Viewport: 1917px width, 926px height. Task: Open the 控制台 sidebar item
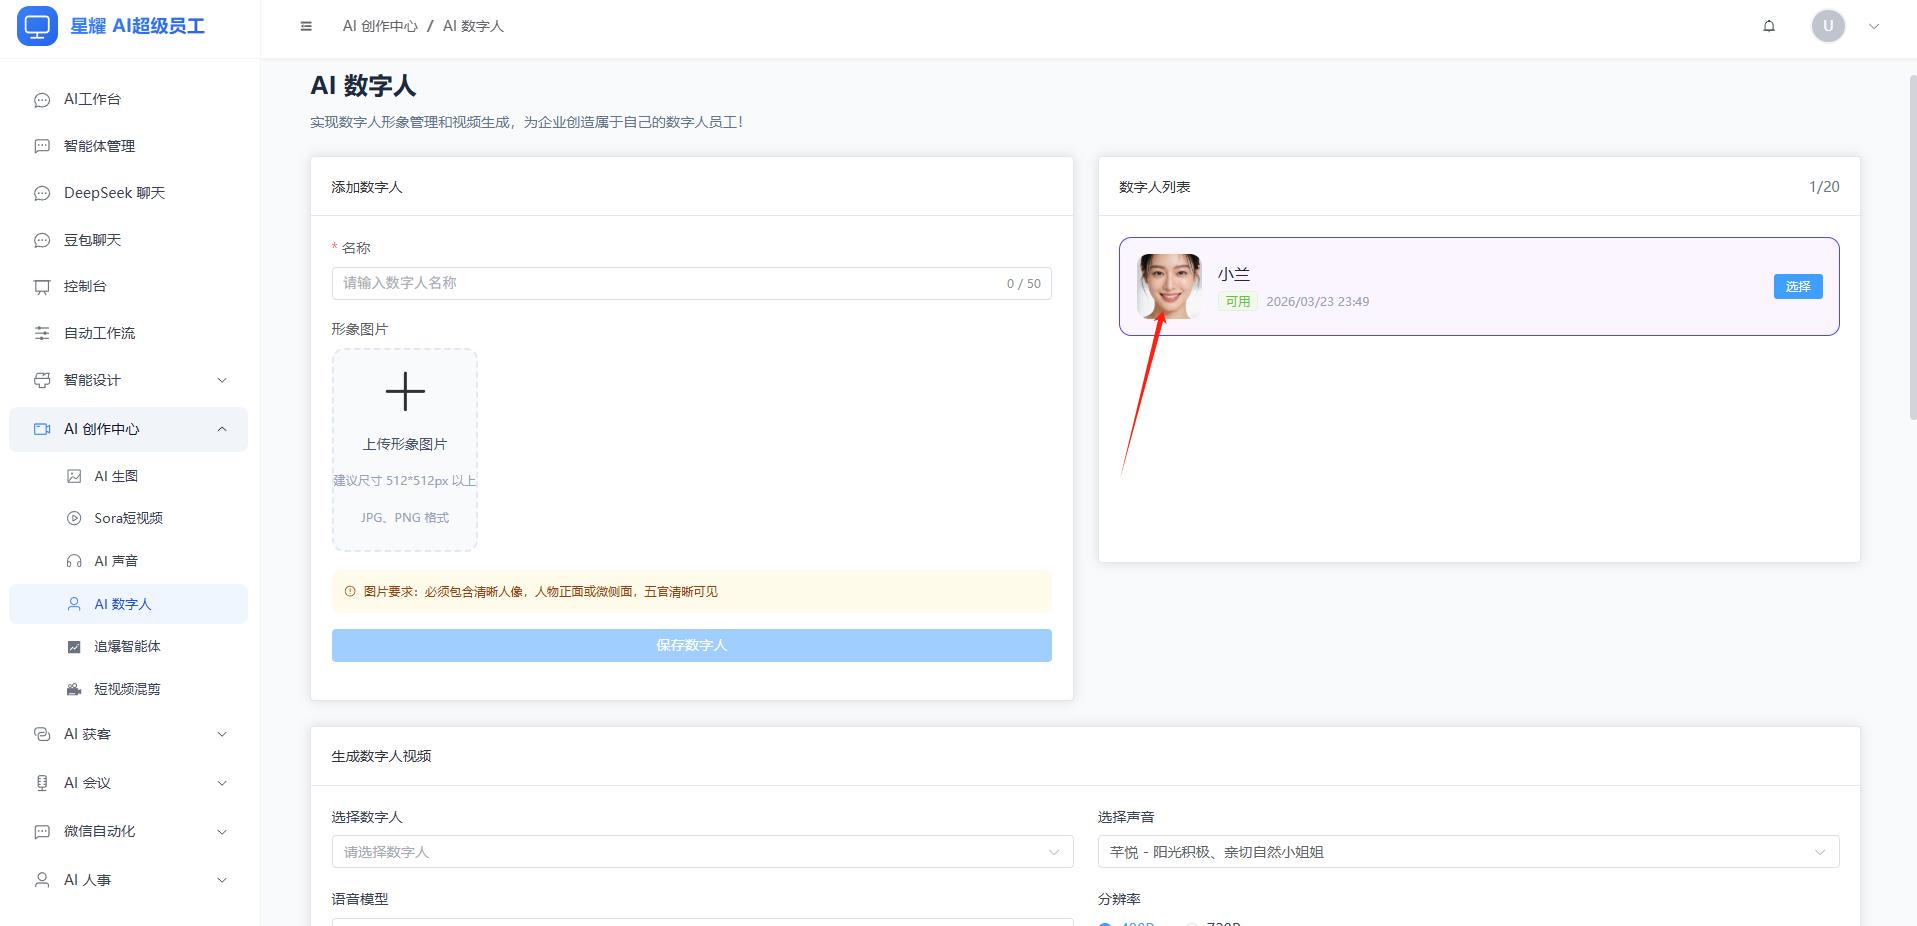pos(85,286)
